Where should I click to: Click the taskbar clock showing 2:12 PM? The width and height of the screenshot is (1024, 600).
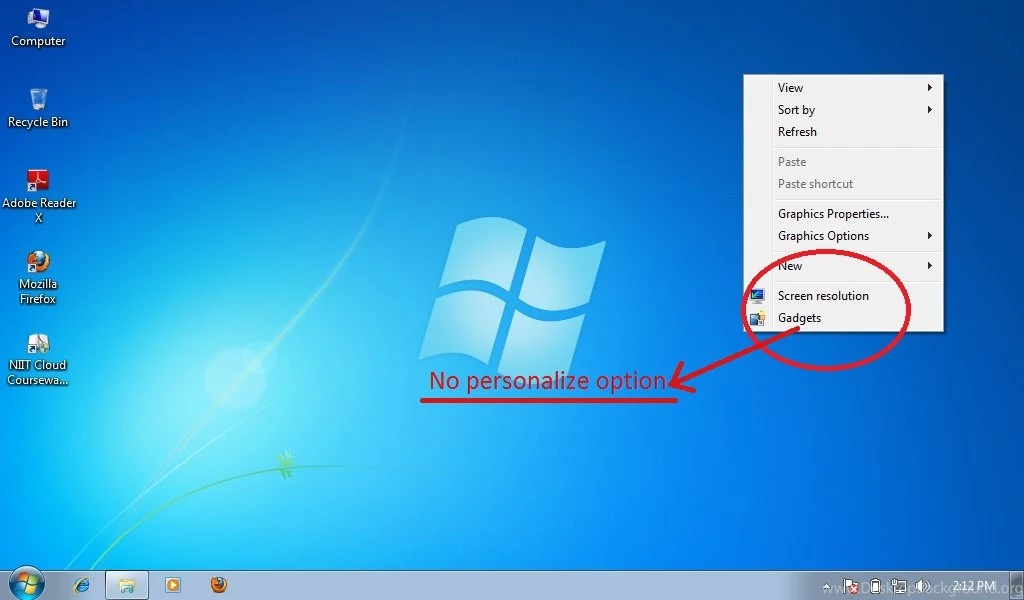coord(973,585)
